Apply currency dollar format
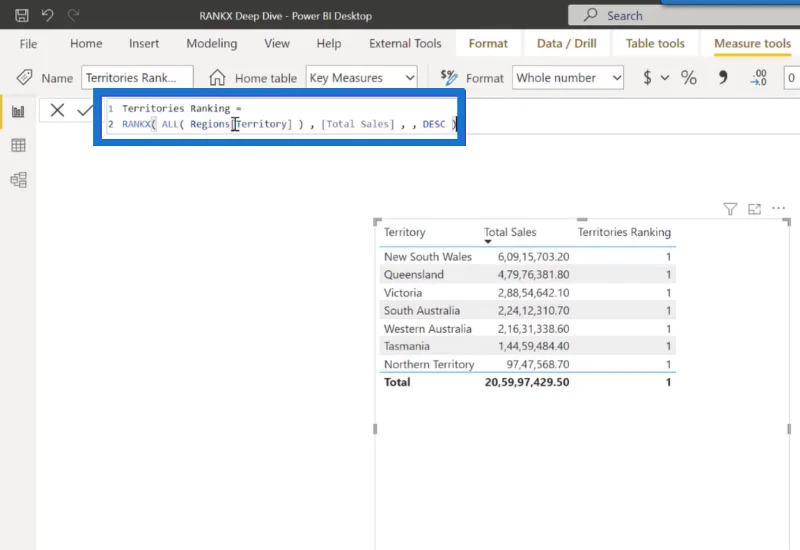The width and height of the screenshot is (800, 550). coord(647,78)
